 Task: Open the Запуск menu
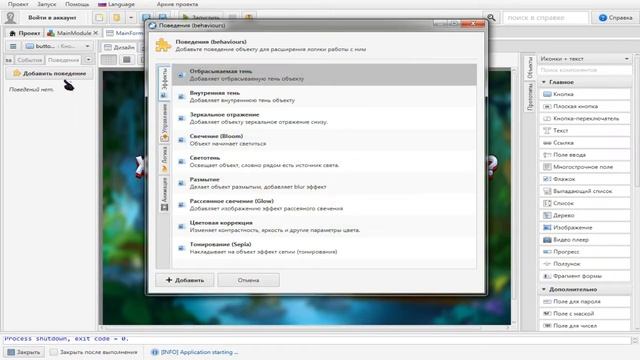coord(47,4)
